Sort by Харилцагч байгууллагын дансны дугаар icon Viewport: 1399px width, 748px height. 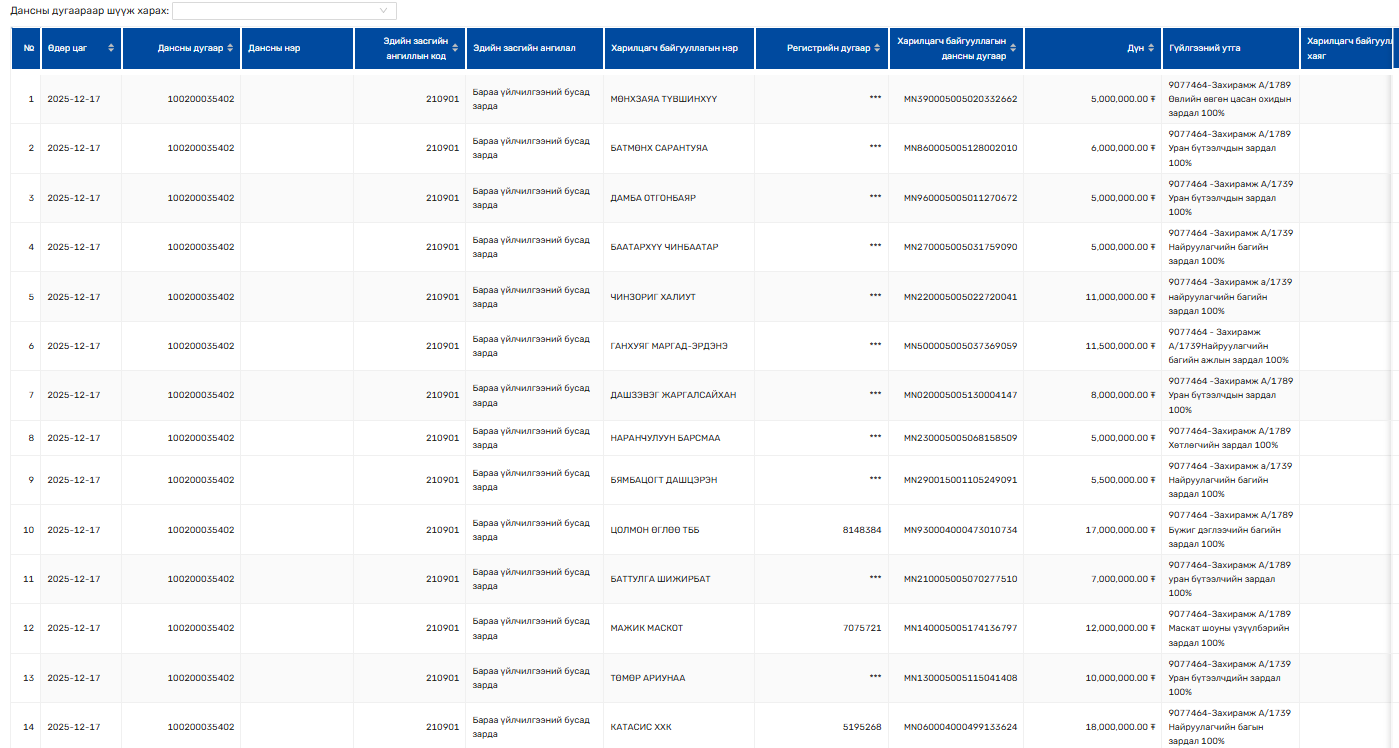click(x=1014, y=48)
